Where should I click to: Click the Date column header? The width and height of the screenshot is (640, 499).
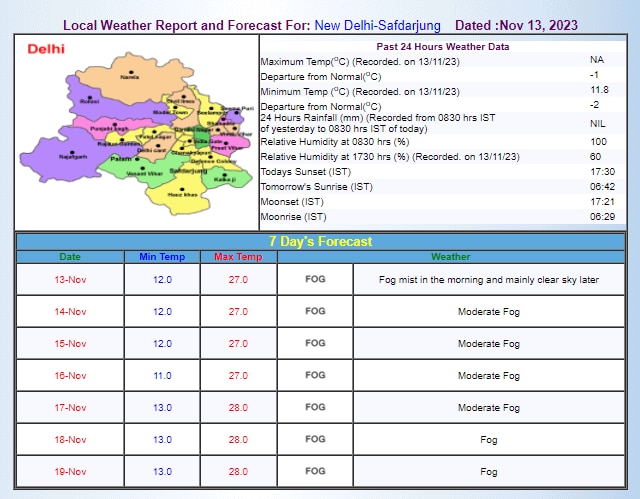70,257
